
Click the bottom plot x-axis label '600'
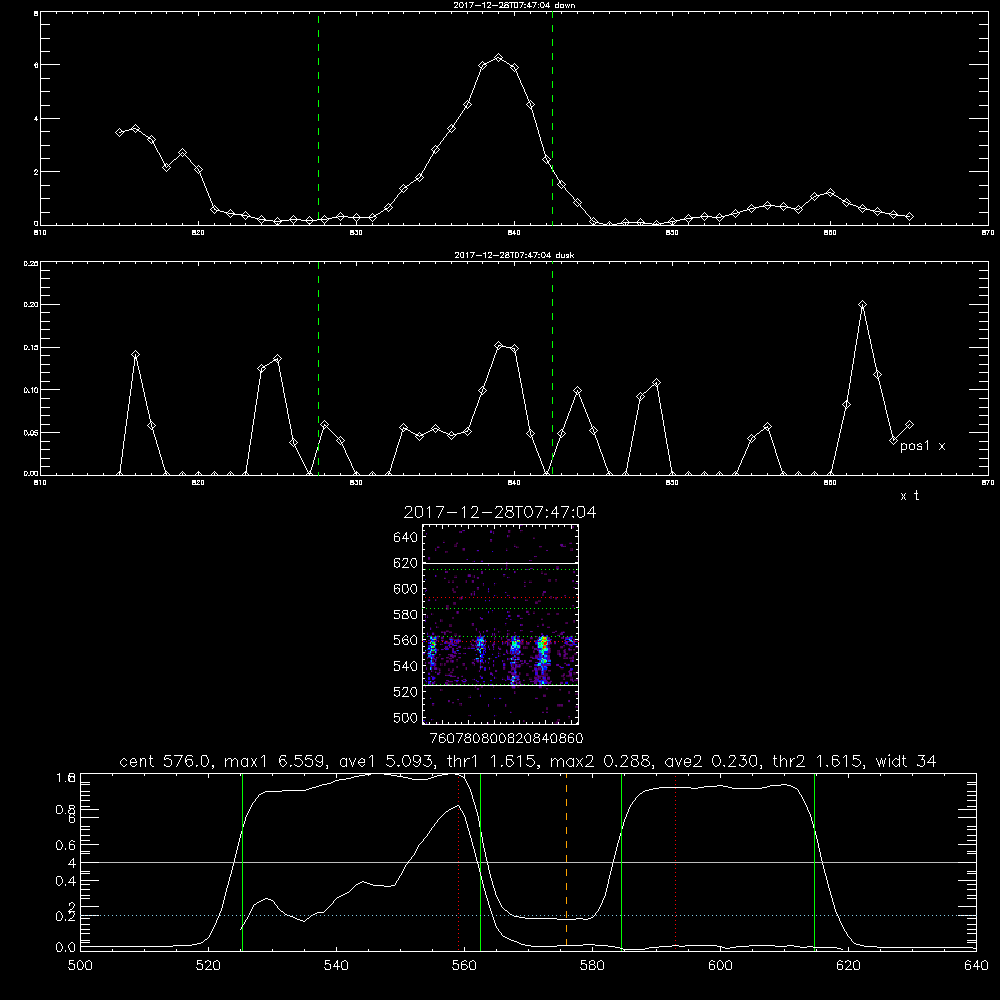(x=721, y=966)
